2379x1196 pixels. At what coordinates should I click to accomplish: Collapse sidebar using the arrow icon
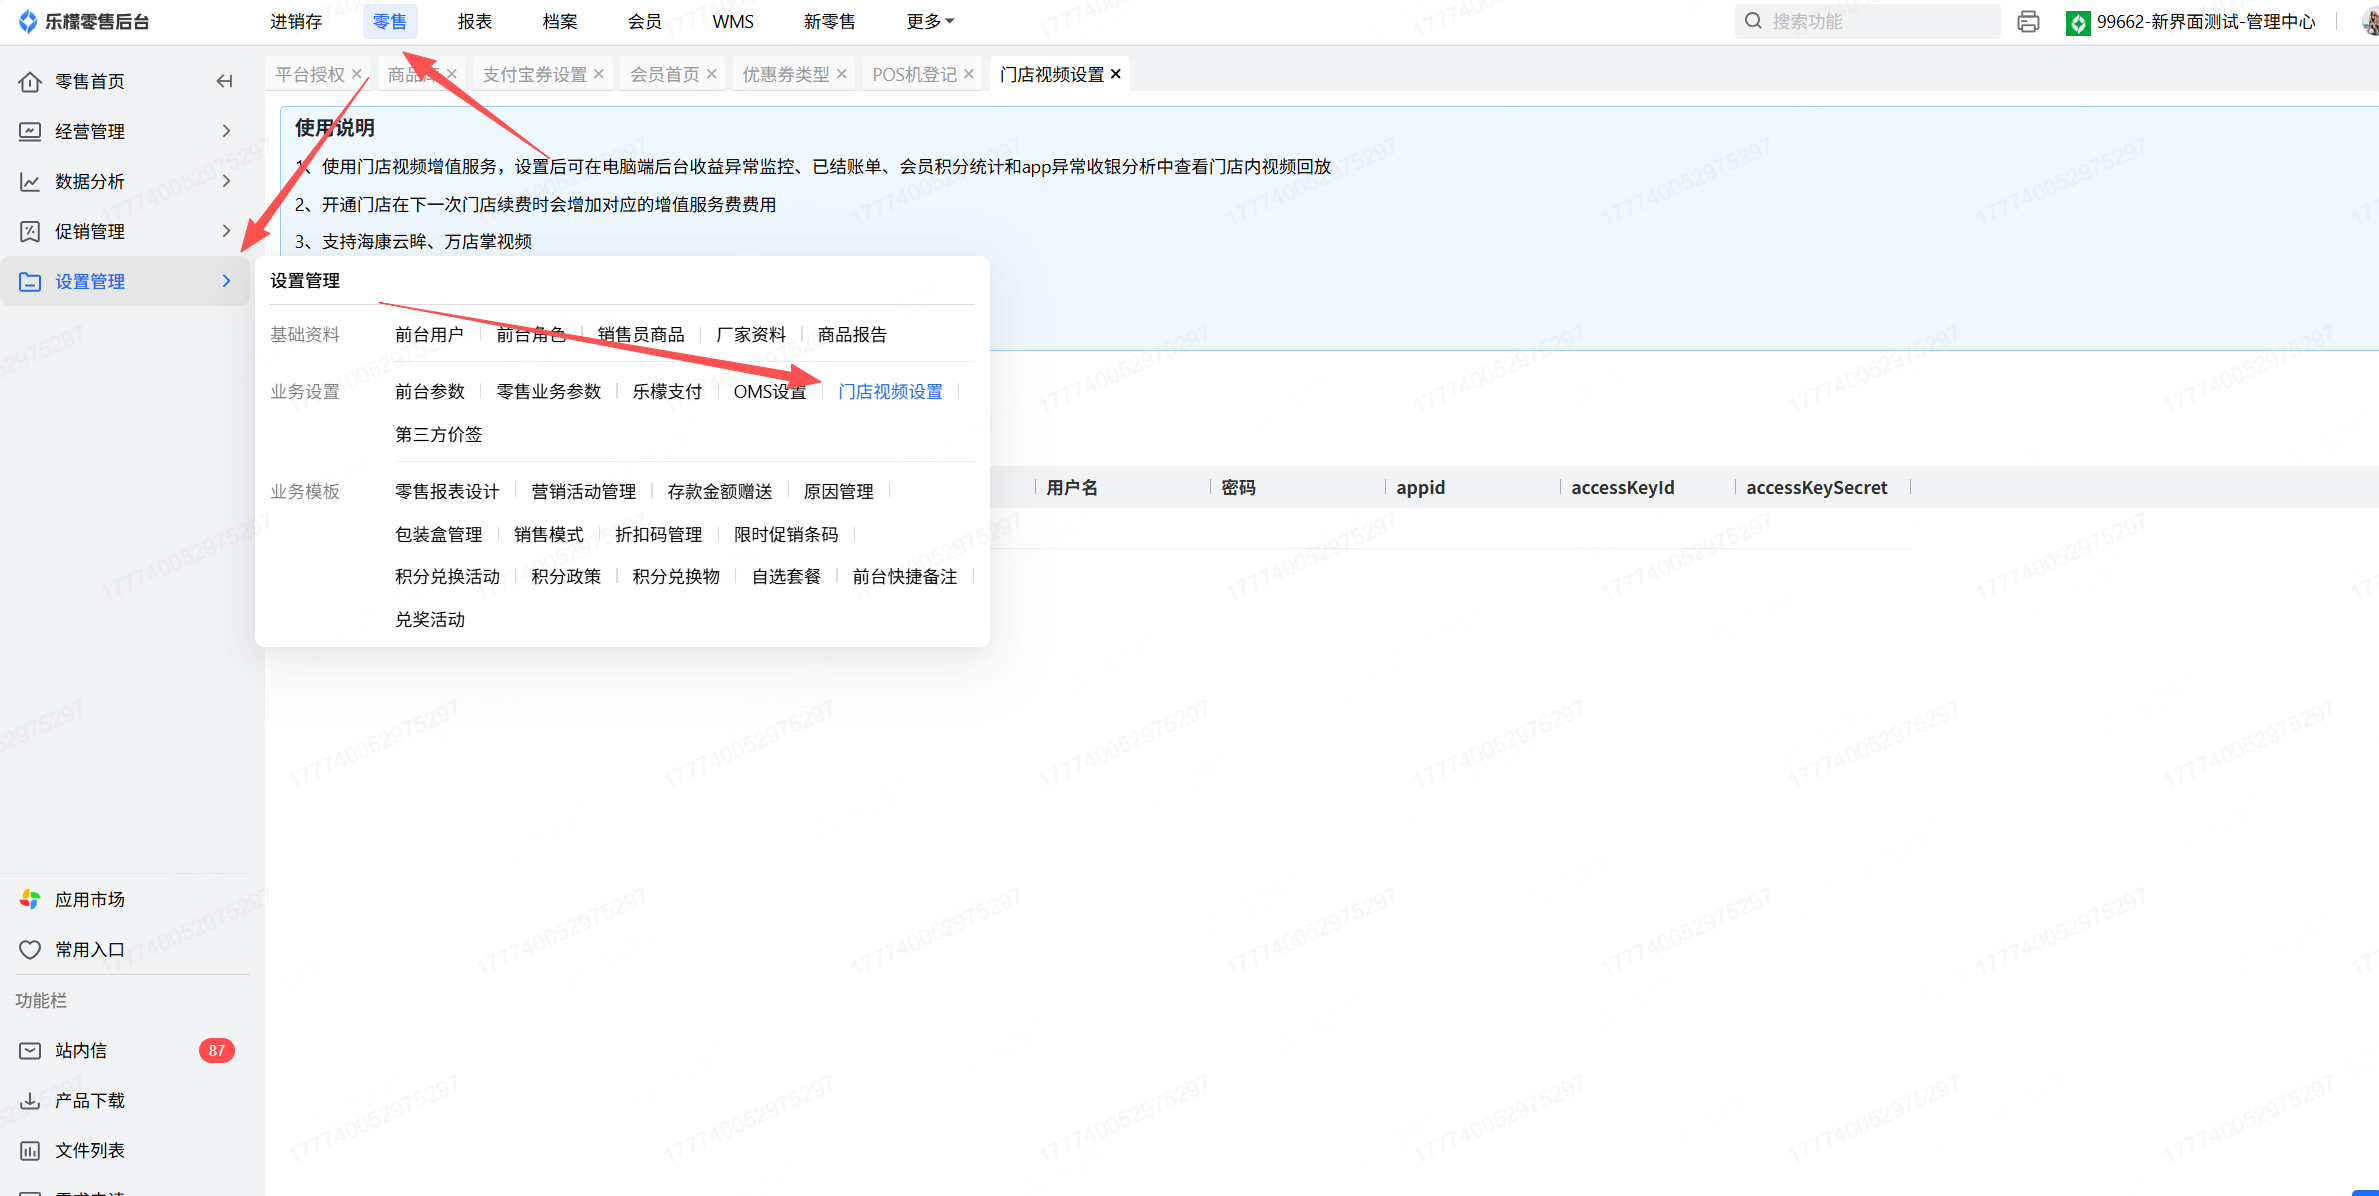pos(225,81)
